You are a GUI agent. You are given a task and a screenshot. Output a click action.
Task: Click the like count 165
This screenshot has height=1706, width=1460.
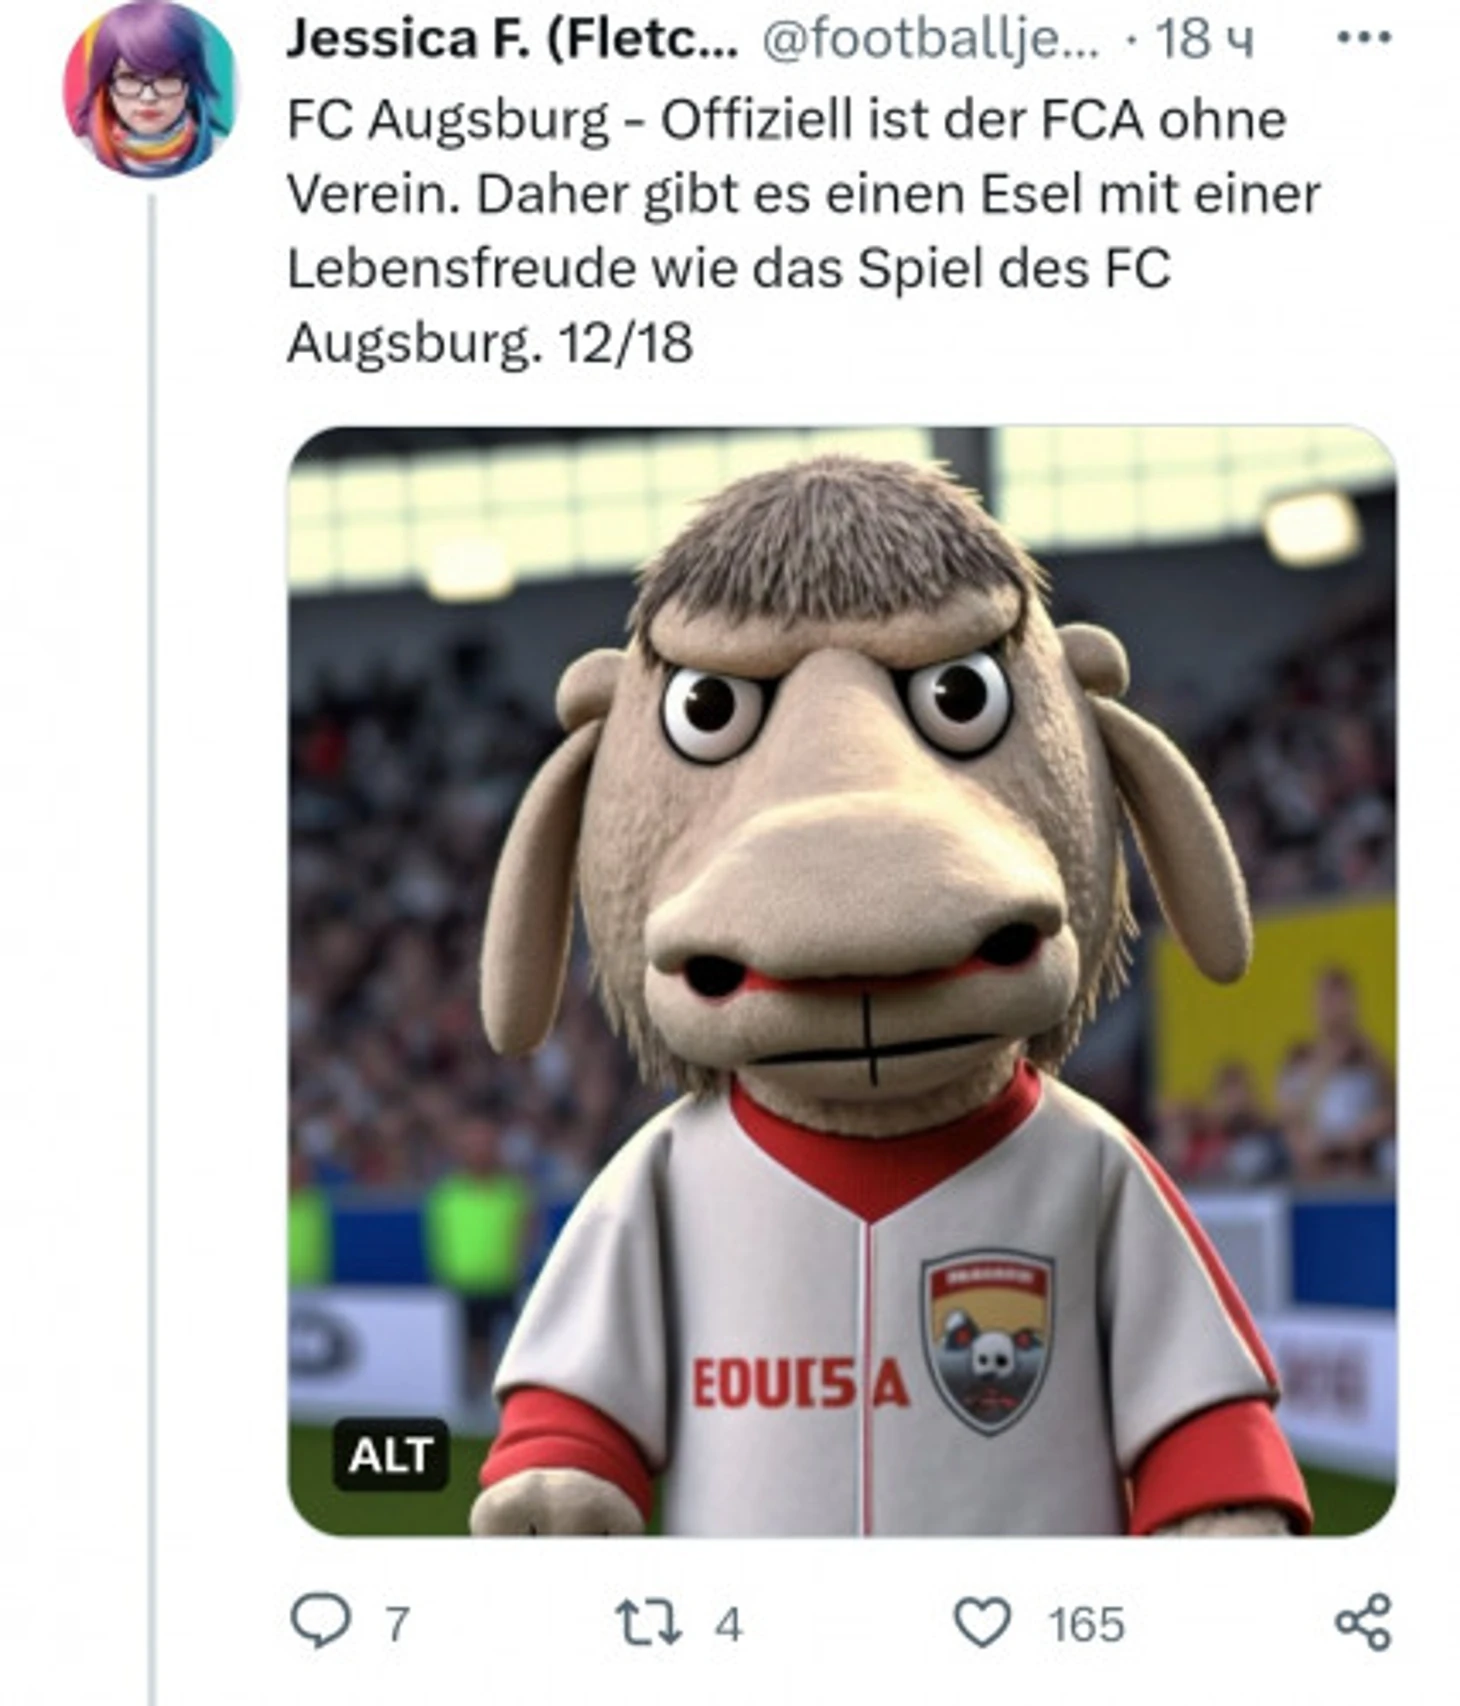tap(1086, 1624)
